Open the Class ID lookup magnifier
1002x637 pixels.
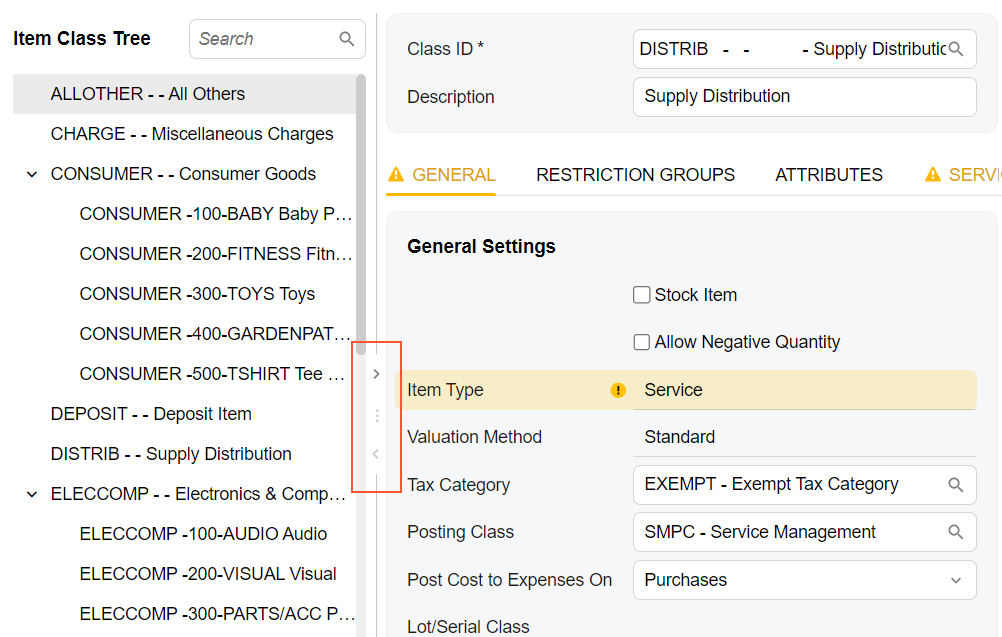pyautogui.click(x=956, y=49)
